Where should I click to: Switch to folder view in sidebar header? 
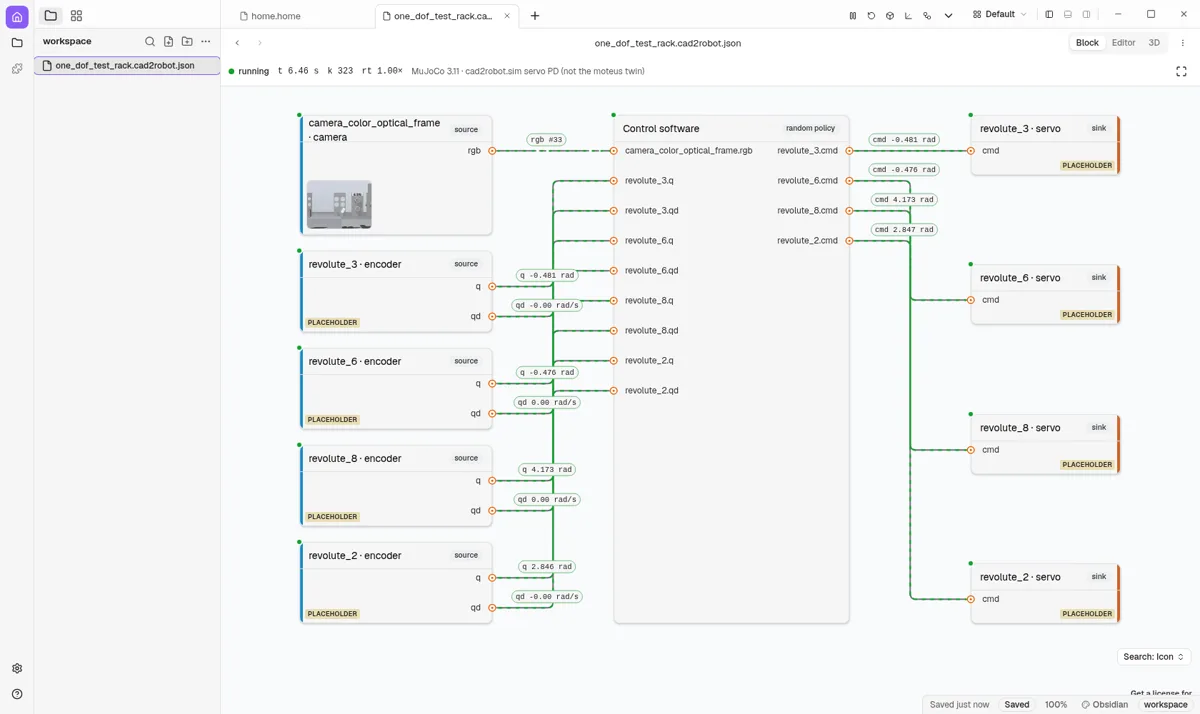tap(51, 16)
